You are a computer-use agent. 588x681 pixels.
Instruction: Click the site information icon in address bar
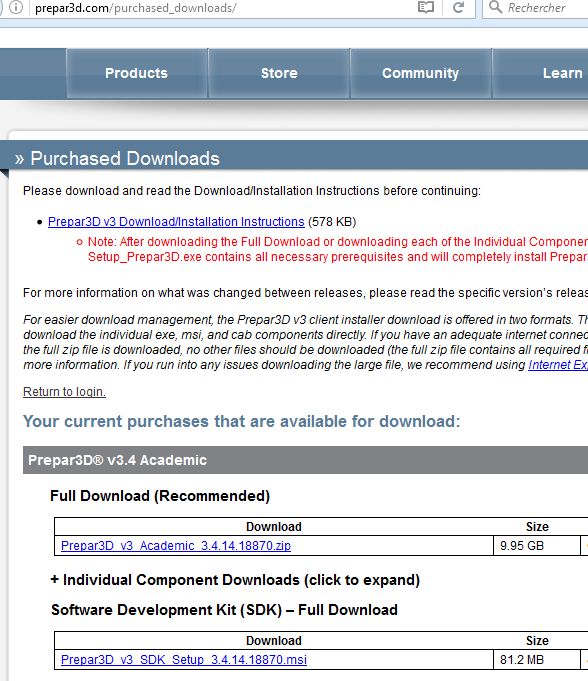(16, 7)
